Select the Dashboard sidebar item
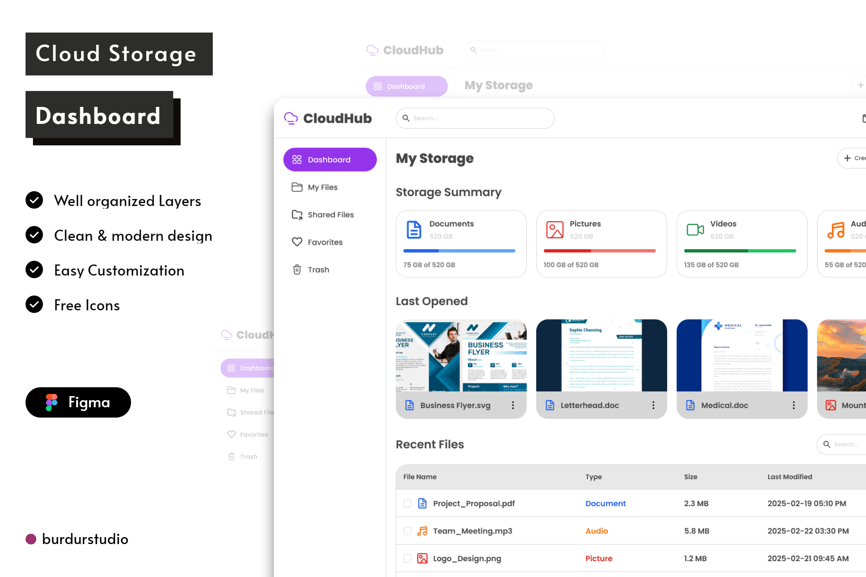The height and width of the screenshot is (577, 866). (x=330, y=160)
